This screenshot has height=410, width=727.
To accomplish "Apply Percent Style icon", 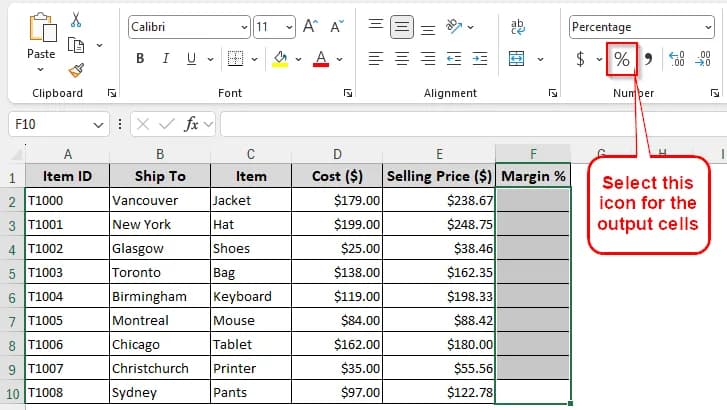I will tap(622, 59).
